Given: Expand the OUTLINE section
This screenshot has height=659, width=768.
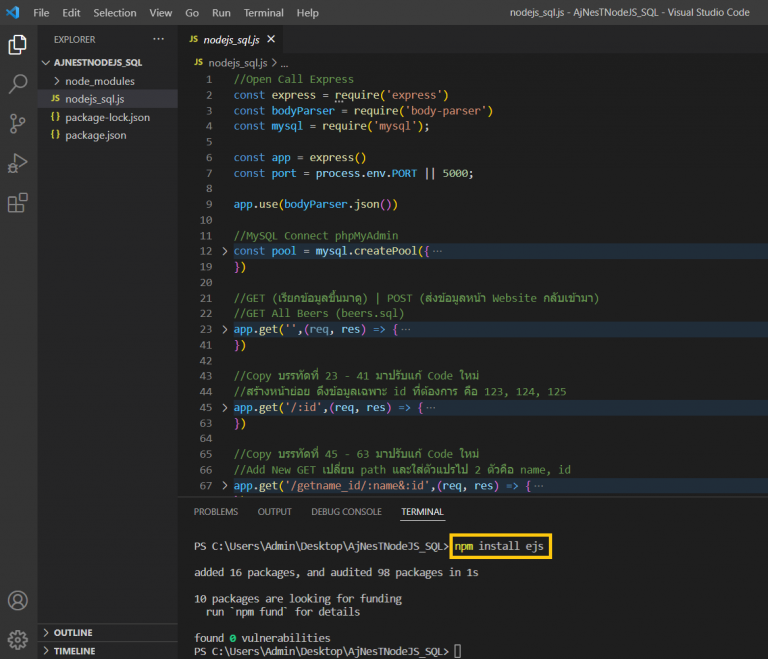Looking at the screenshot, I should (x=73, y=633).
